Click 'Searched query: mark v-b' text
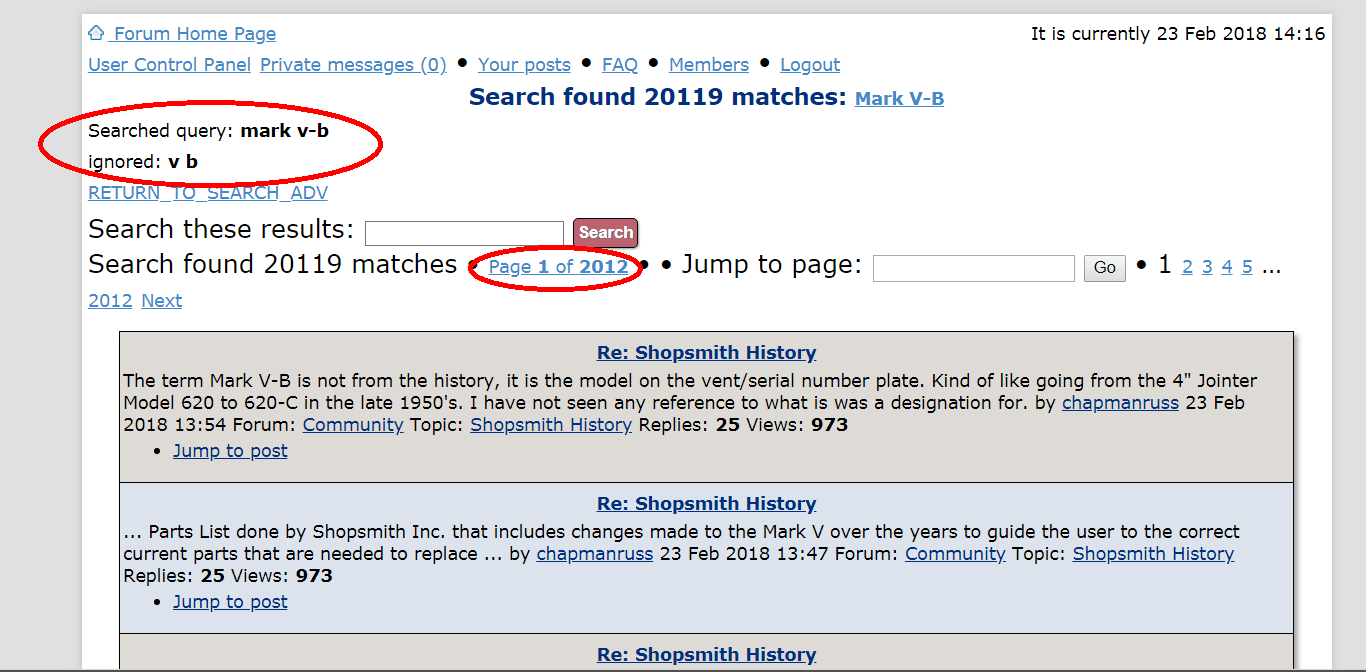Viewport: 1366px width, 672px height. point(208,131)
